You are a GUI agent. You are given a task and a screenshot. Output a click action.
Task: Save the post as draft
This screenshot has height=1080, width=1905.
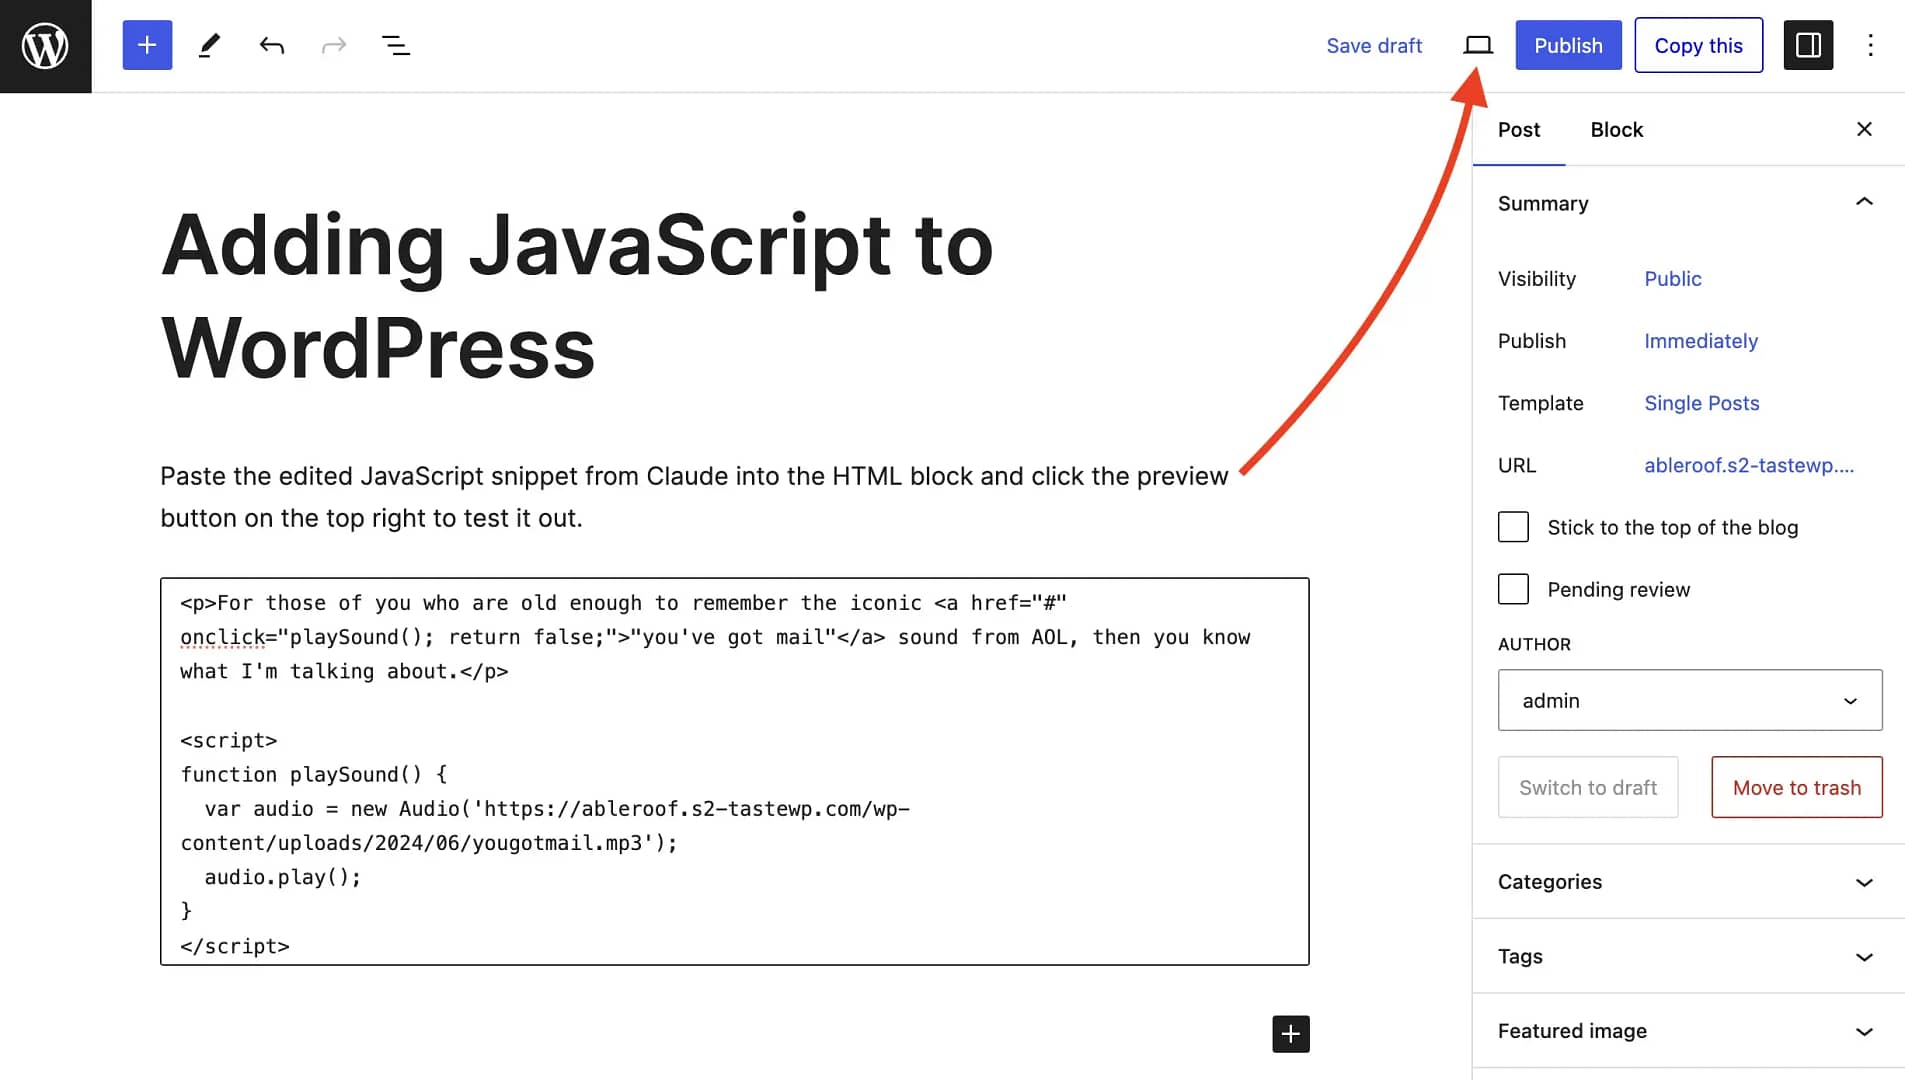[x=1374, y=45]
